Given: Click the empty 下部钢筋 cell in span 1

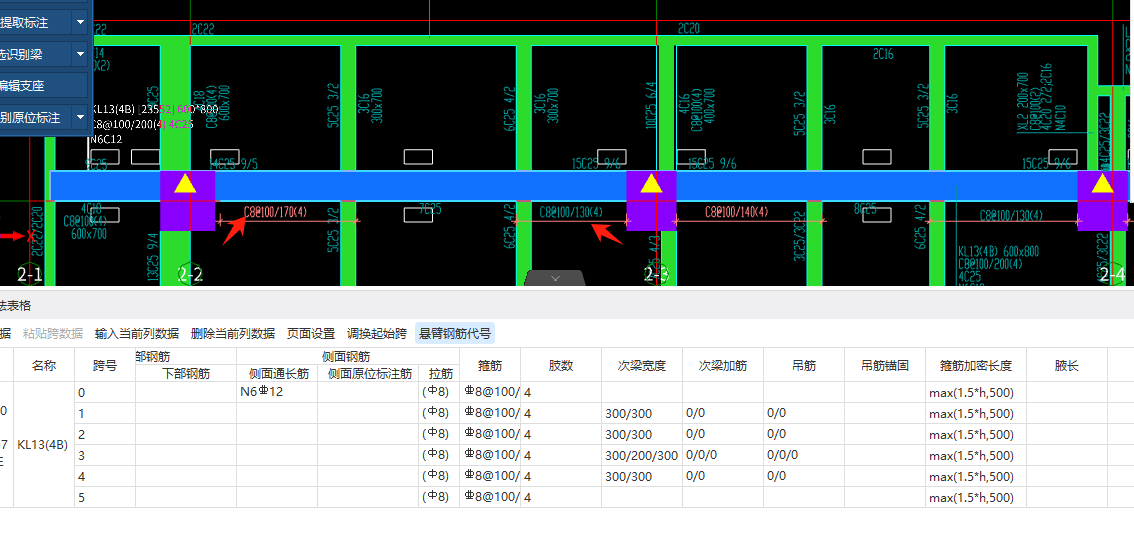Looking at the screenshot, I should [x=186, y=413].
